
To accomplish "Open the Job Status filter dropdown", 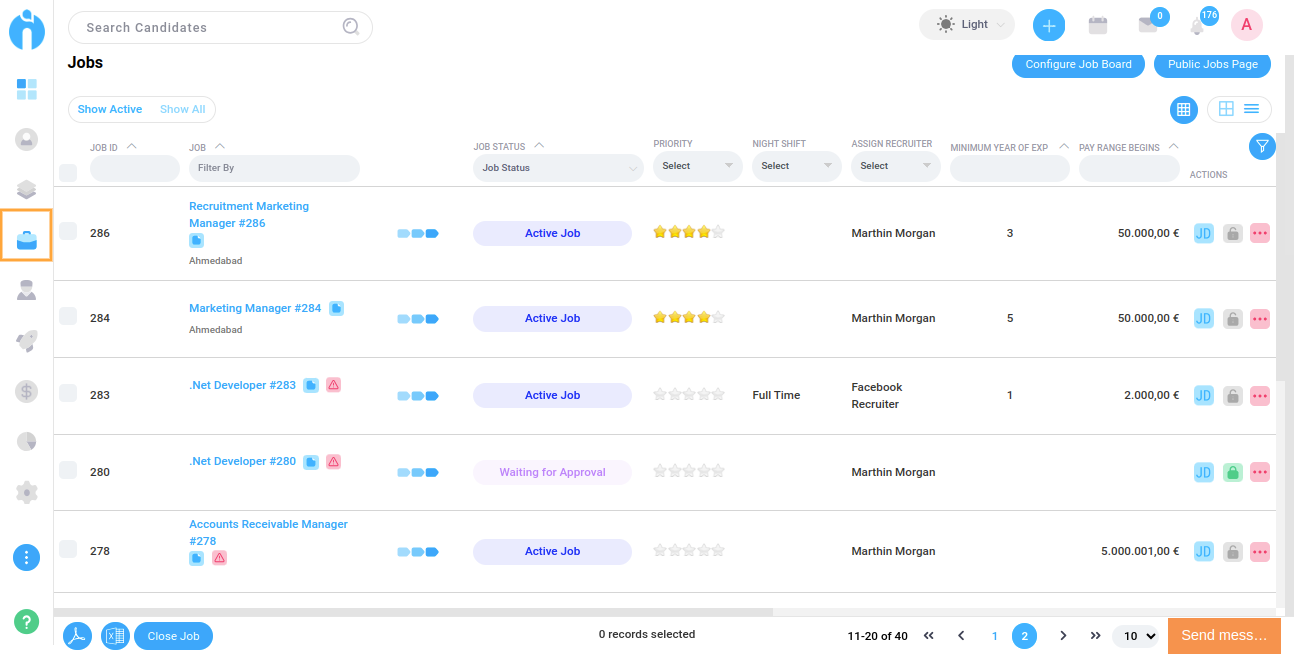I will (x=558, y=168).
